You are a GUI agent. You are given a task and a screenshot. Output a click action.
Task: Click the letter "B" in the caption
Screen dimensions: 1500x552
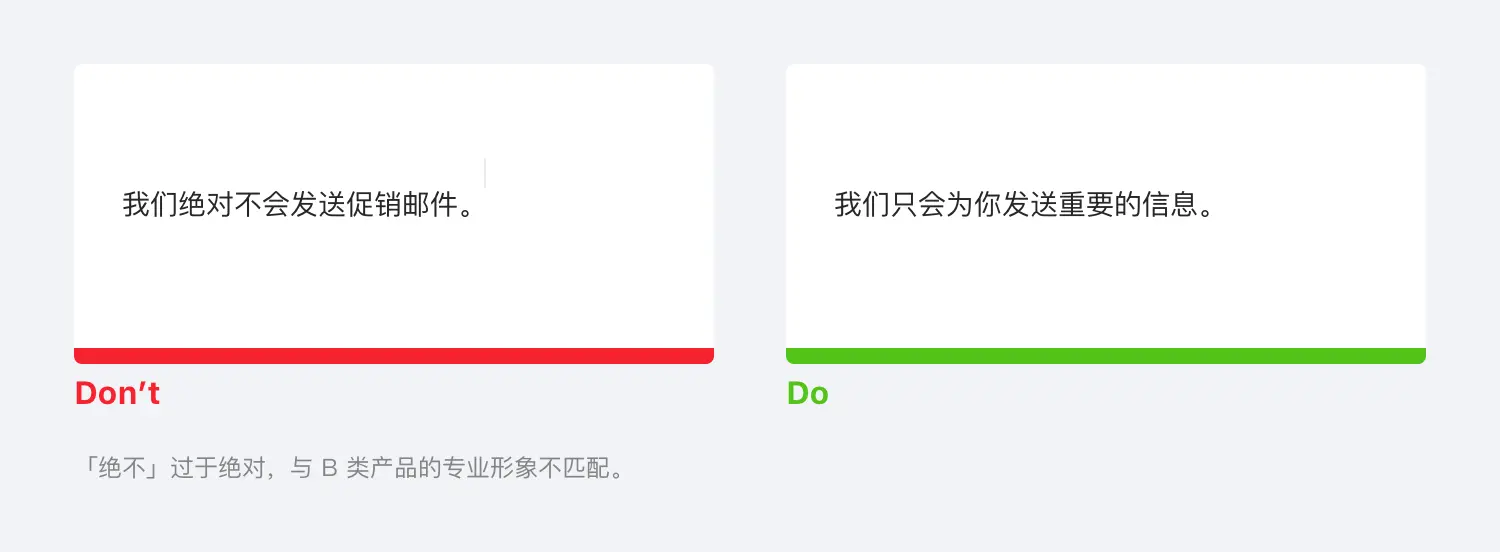(329, 468)
